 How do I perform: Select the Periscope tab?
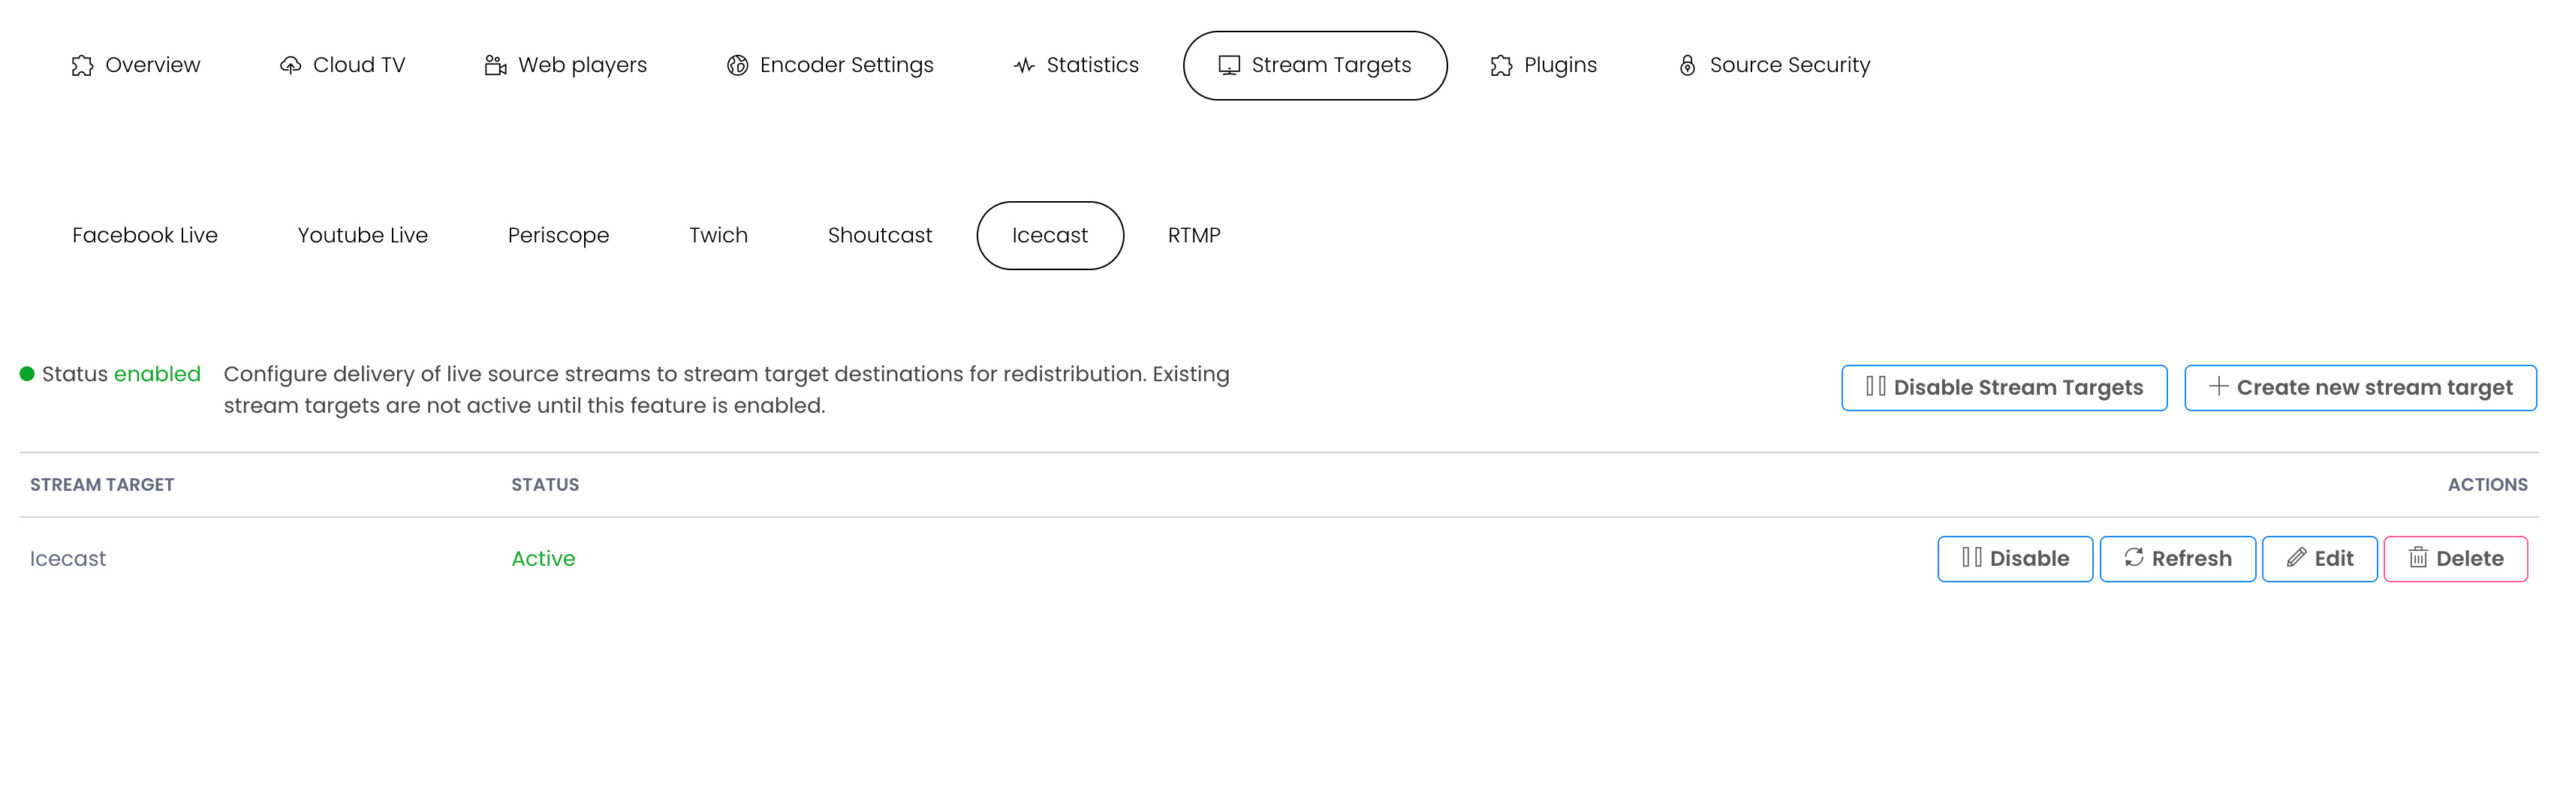pos(558,236)
